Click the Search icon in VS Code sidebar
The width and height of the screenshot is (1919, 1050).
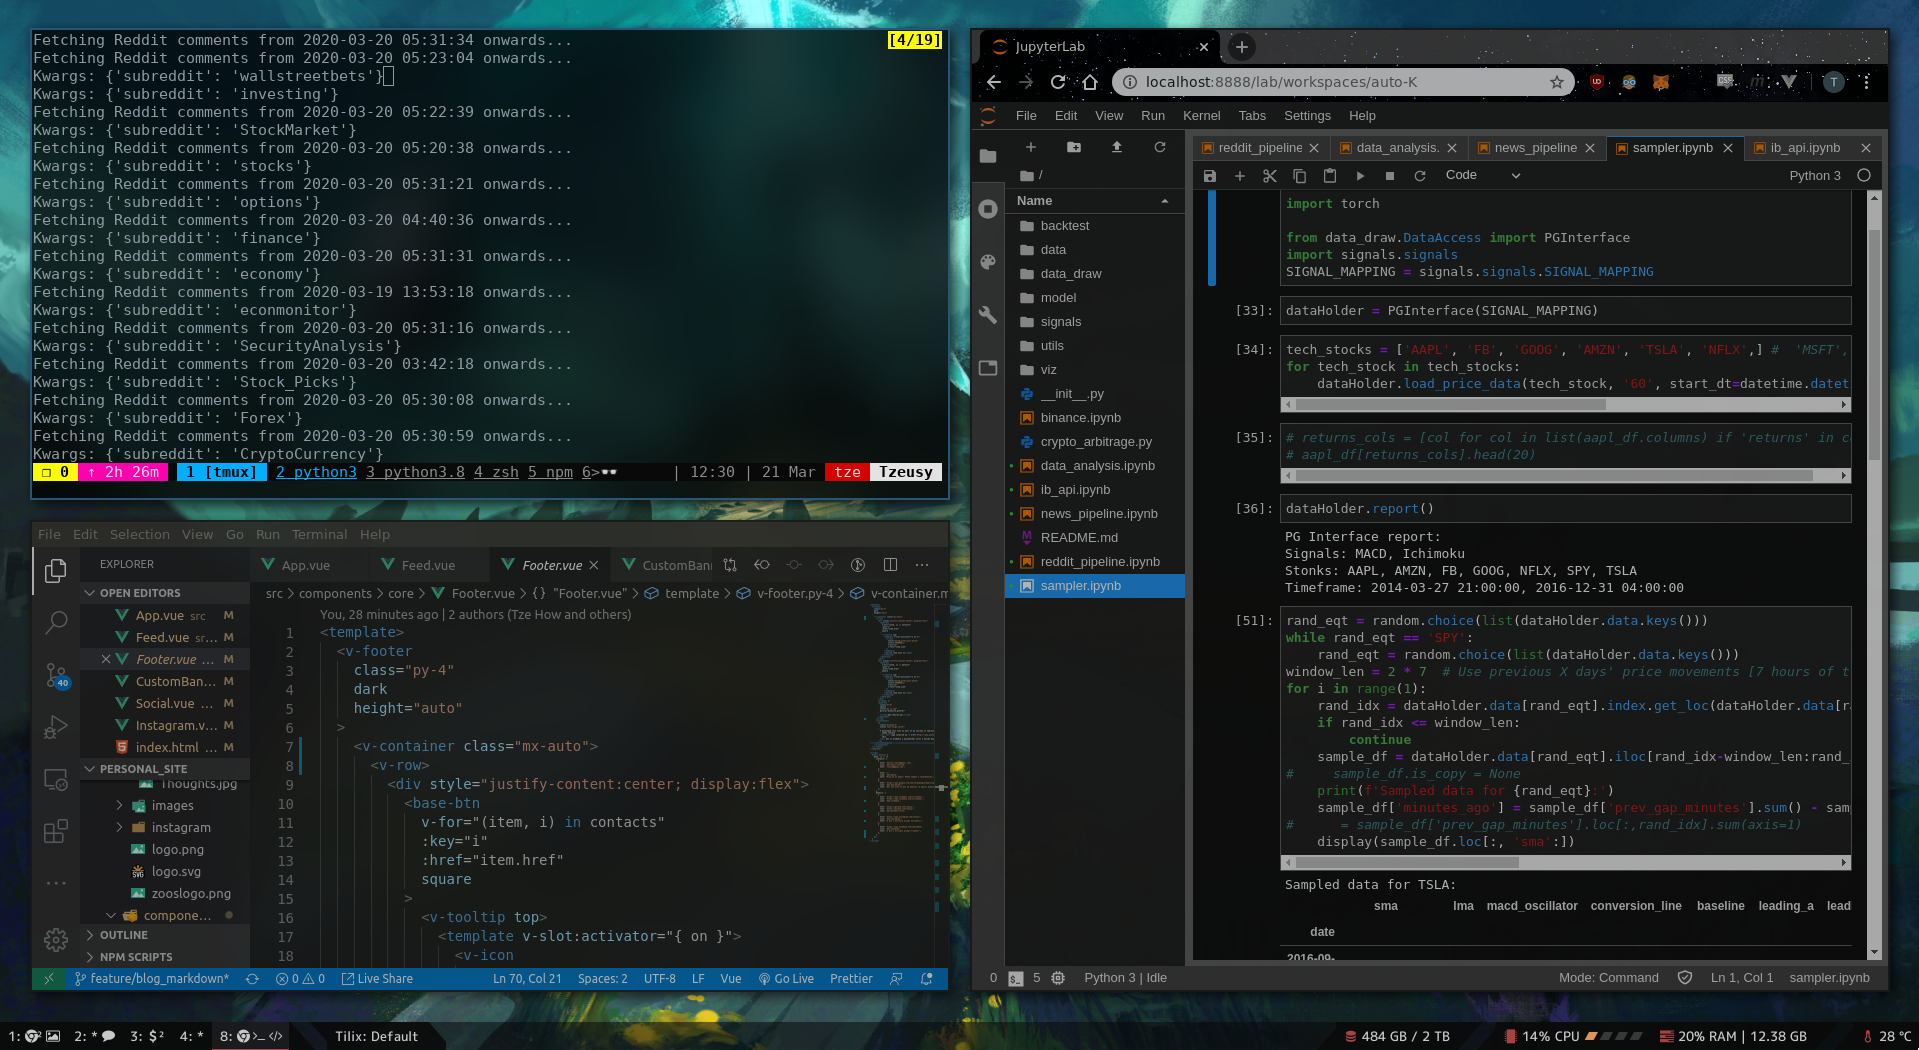[55, 622]
